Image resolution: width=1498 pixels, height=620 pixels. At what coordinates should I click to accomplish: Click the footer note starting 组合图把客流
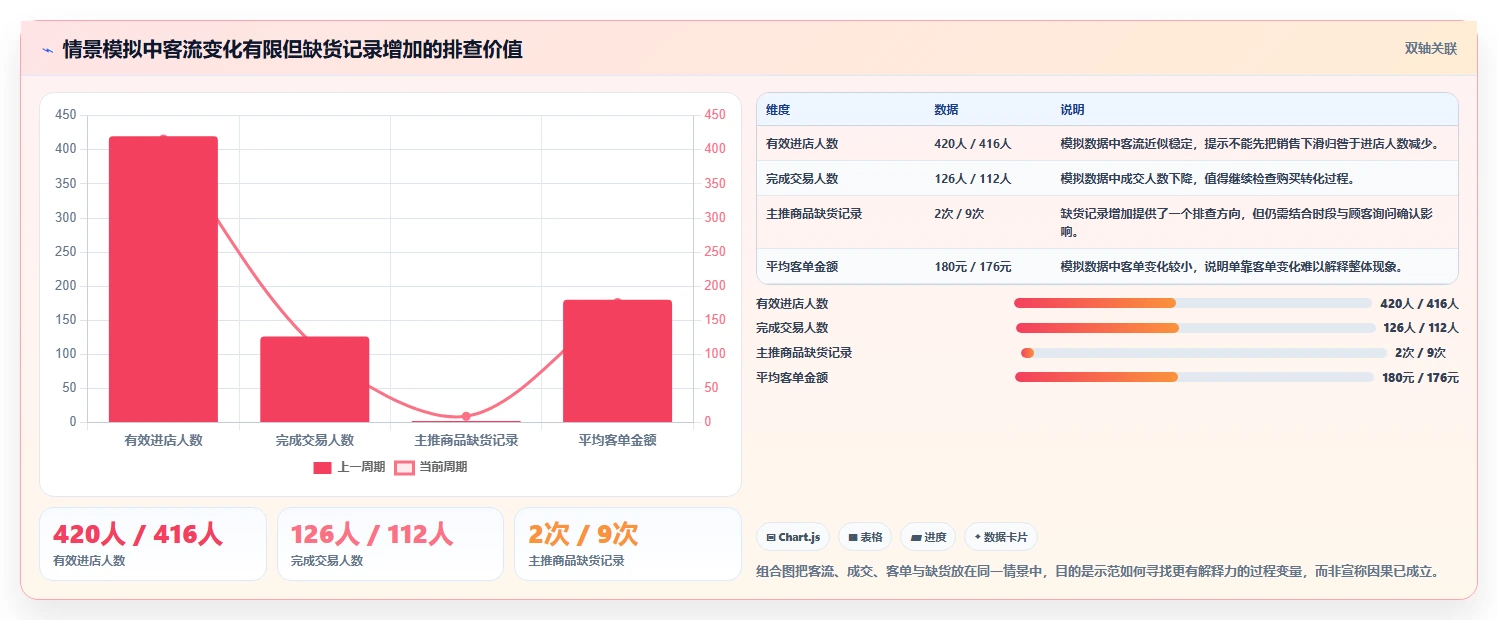(x=1099, y=572)
